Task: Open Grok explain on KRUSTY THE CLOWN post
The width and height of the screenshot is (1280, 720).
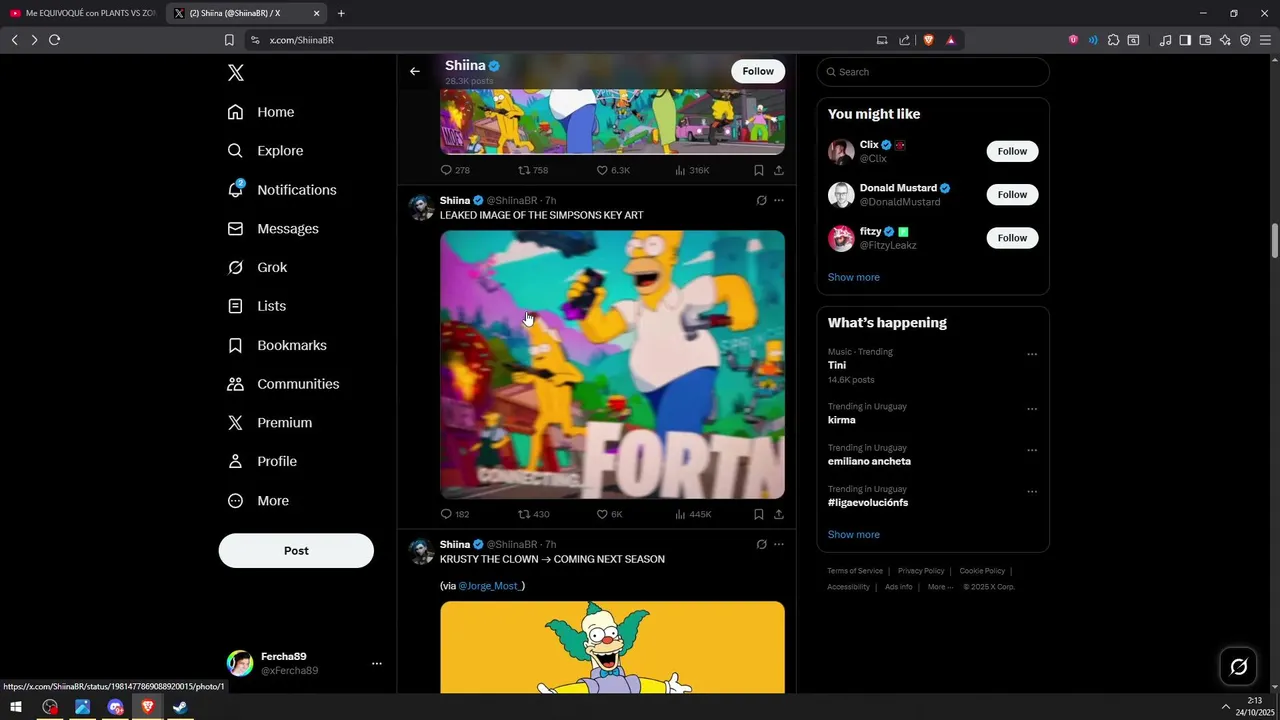Action: click(761, 544)
